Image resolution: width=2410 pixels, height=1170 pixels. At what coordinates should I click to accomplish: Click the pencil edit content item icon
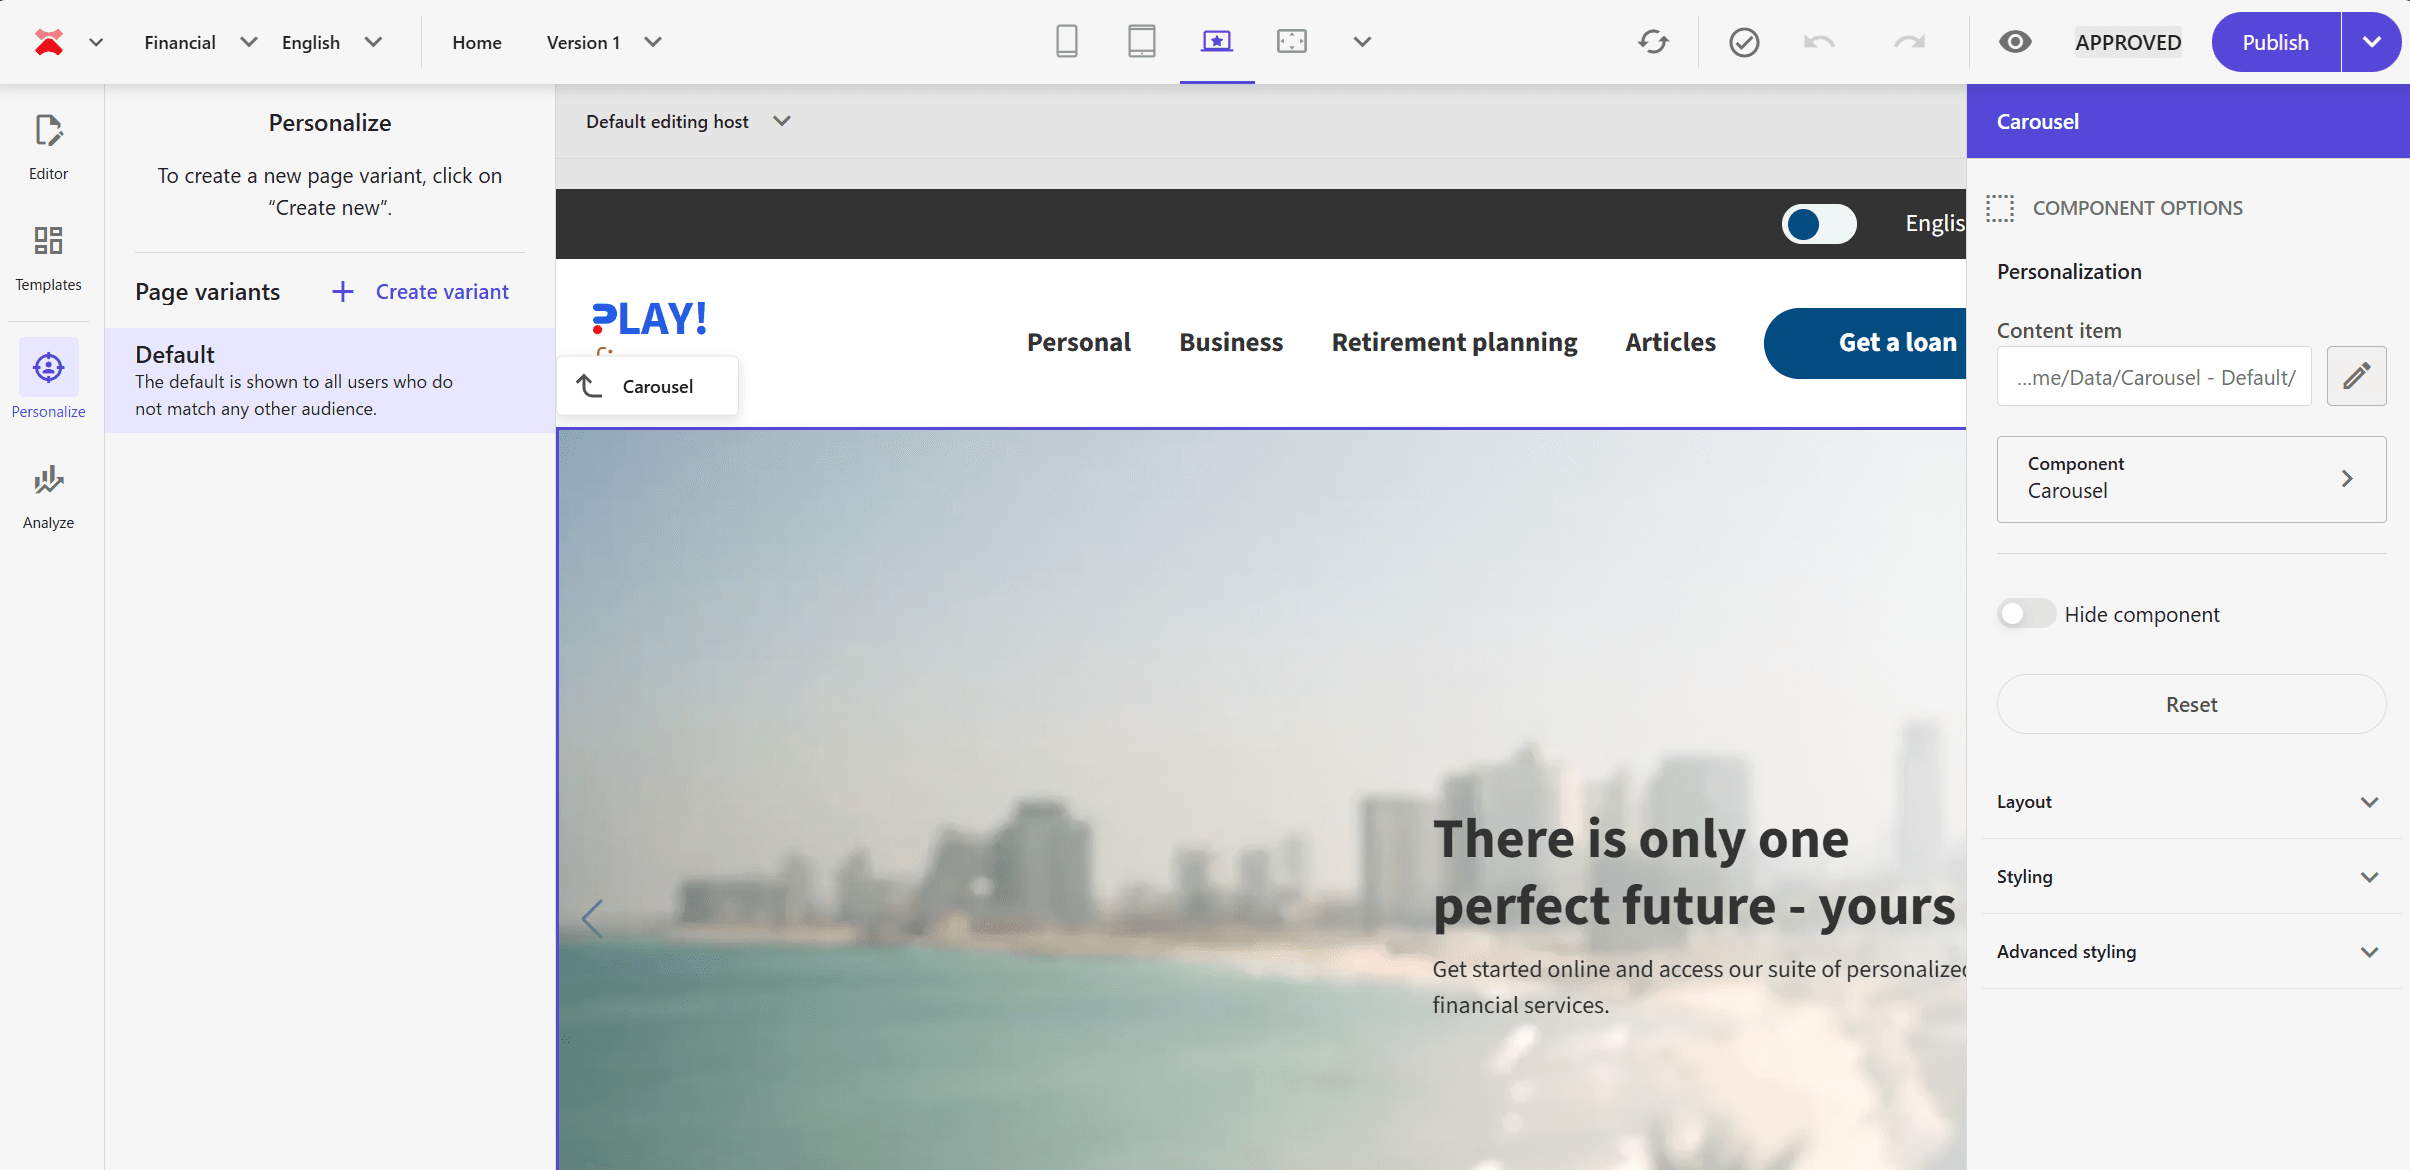[2356, 376]
